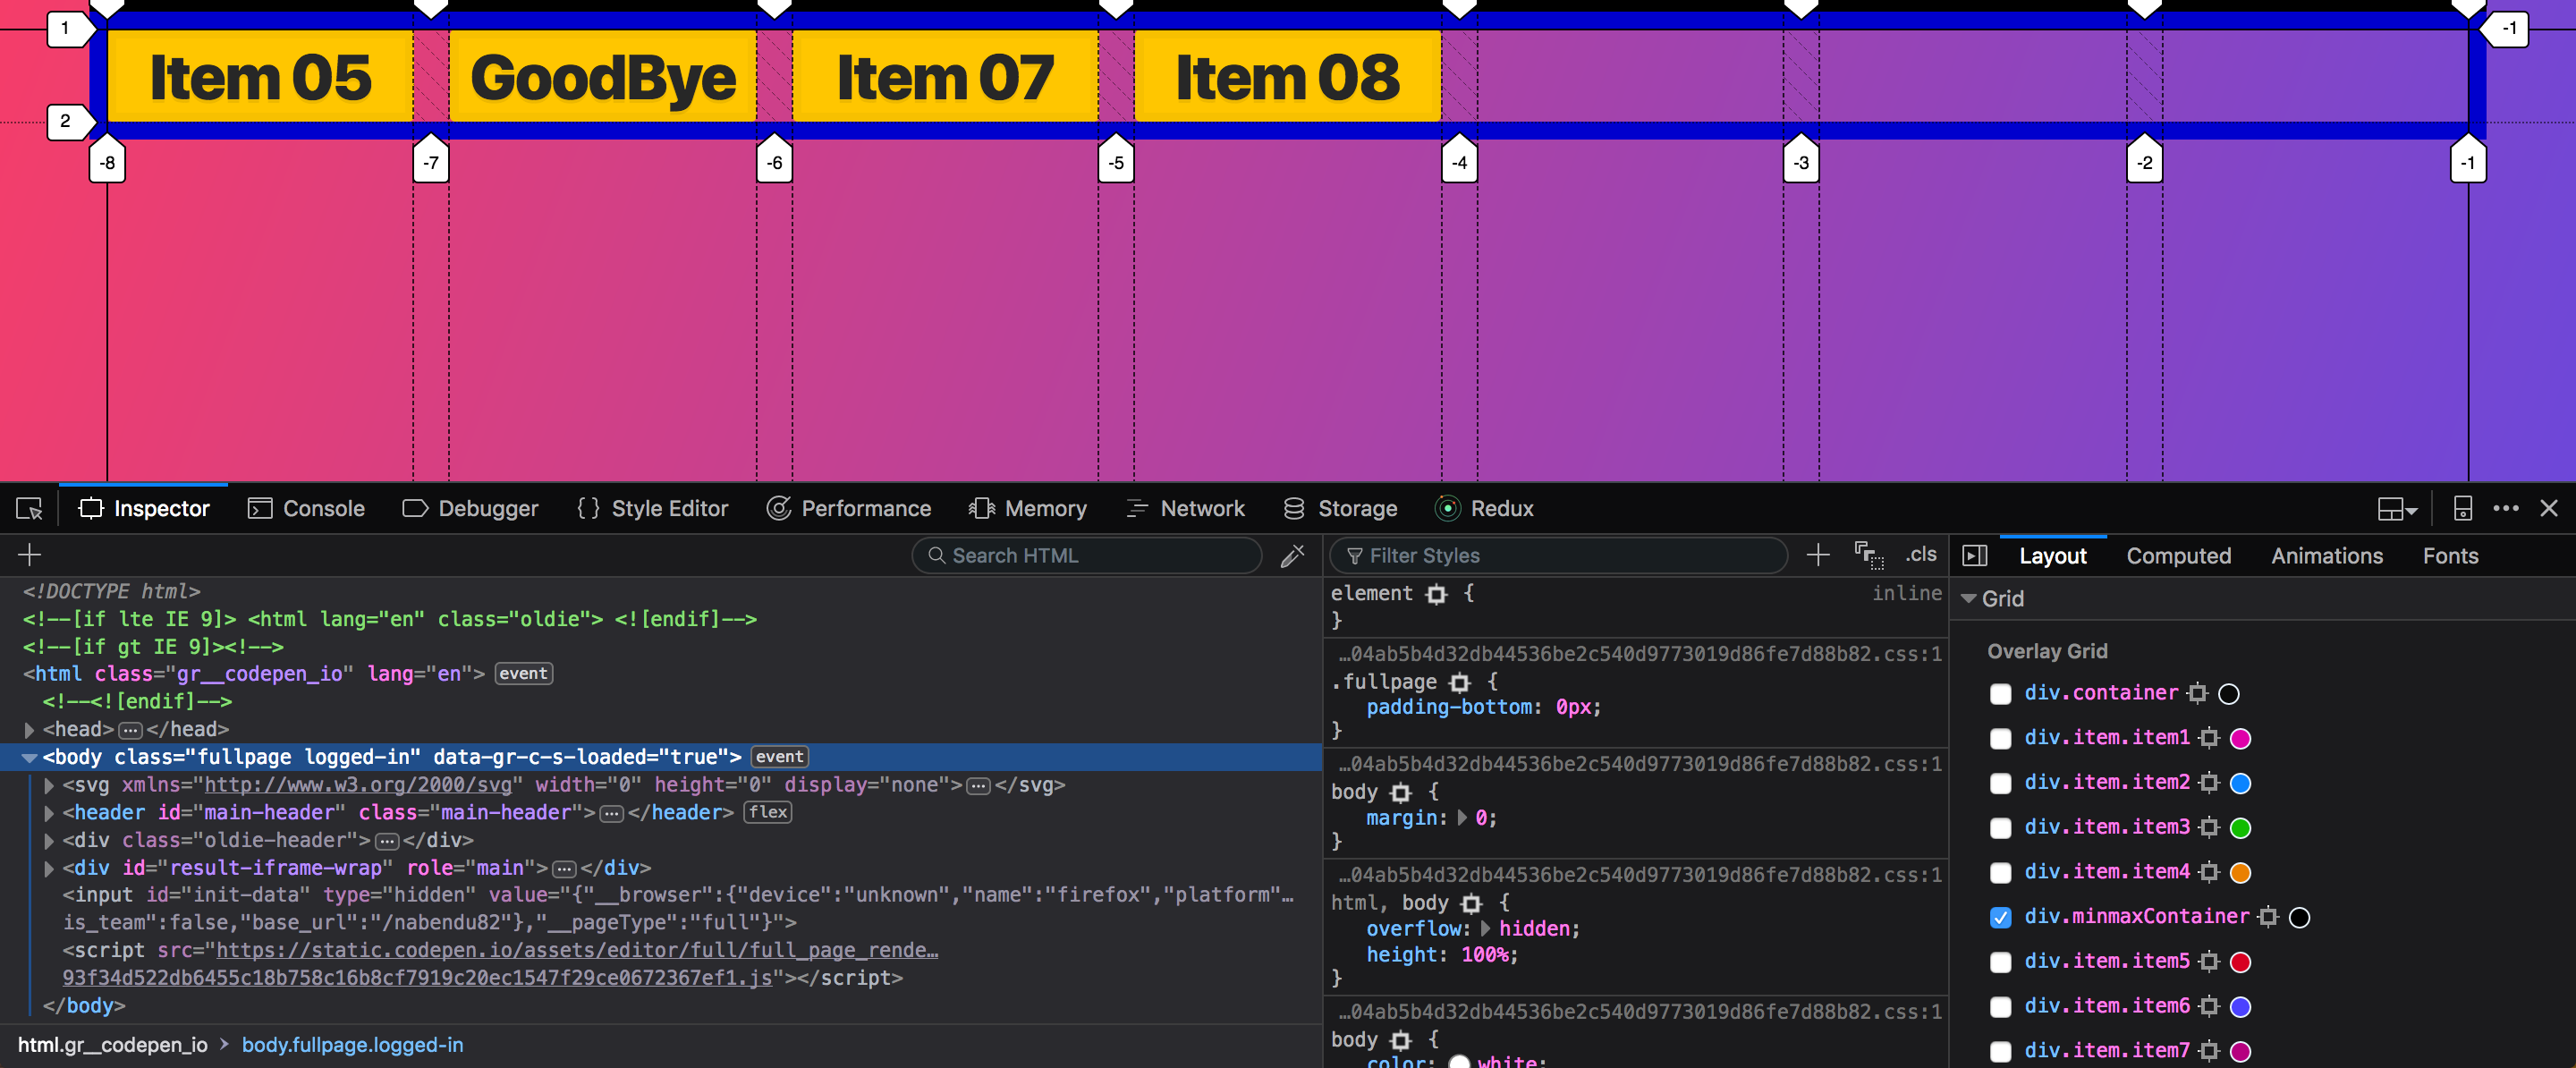The image size is (2576, 1068).
Task: Click the flex badge on header
Action: pyautogui.click(x=768, y=813)
